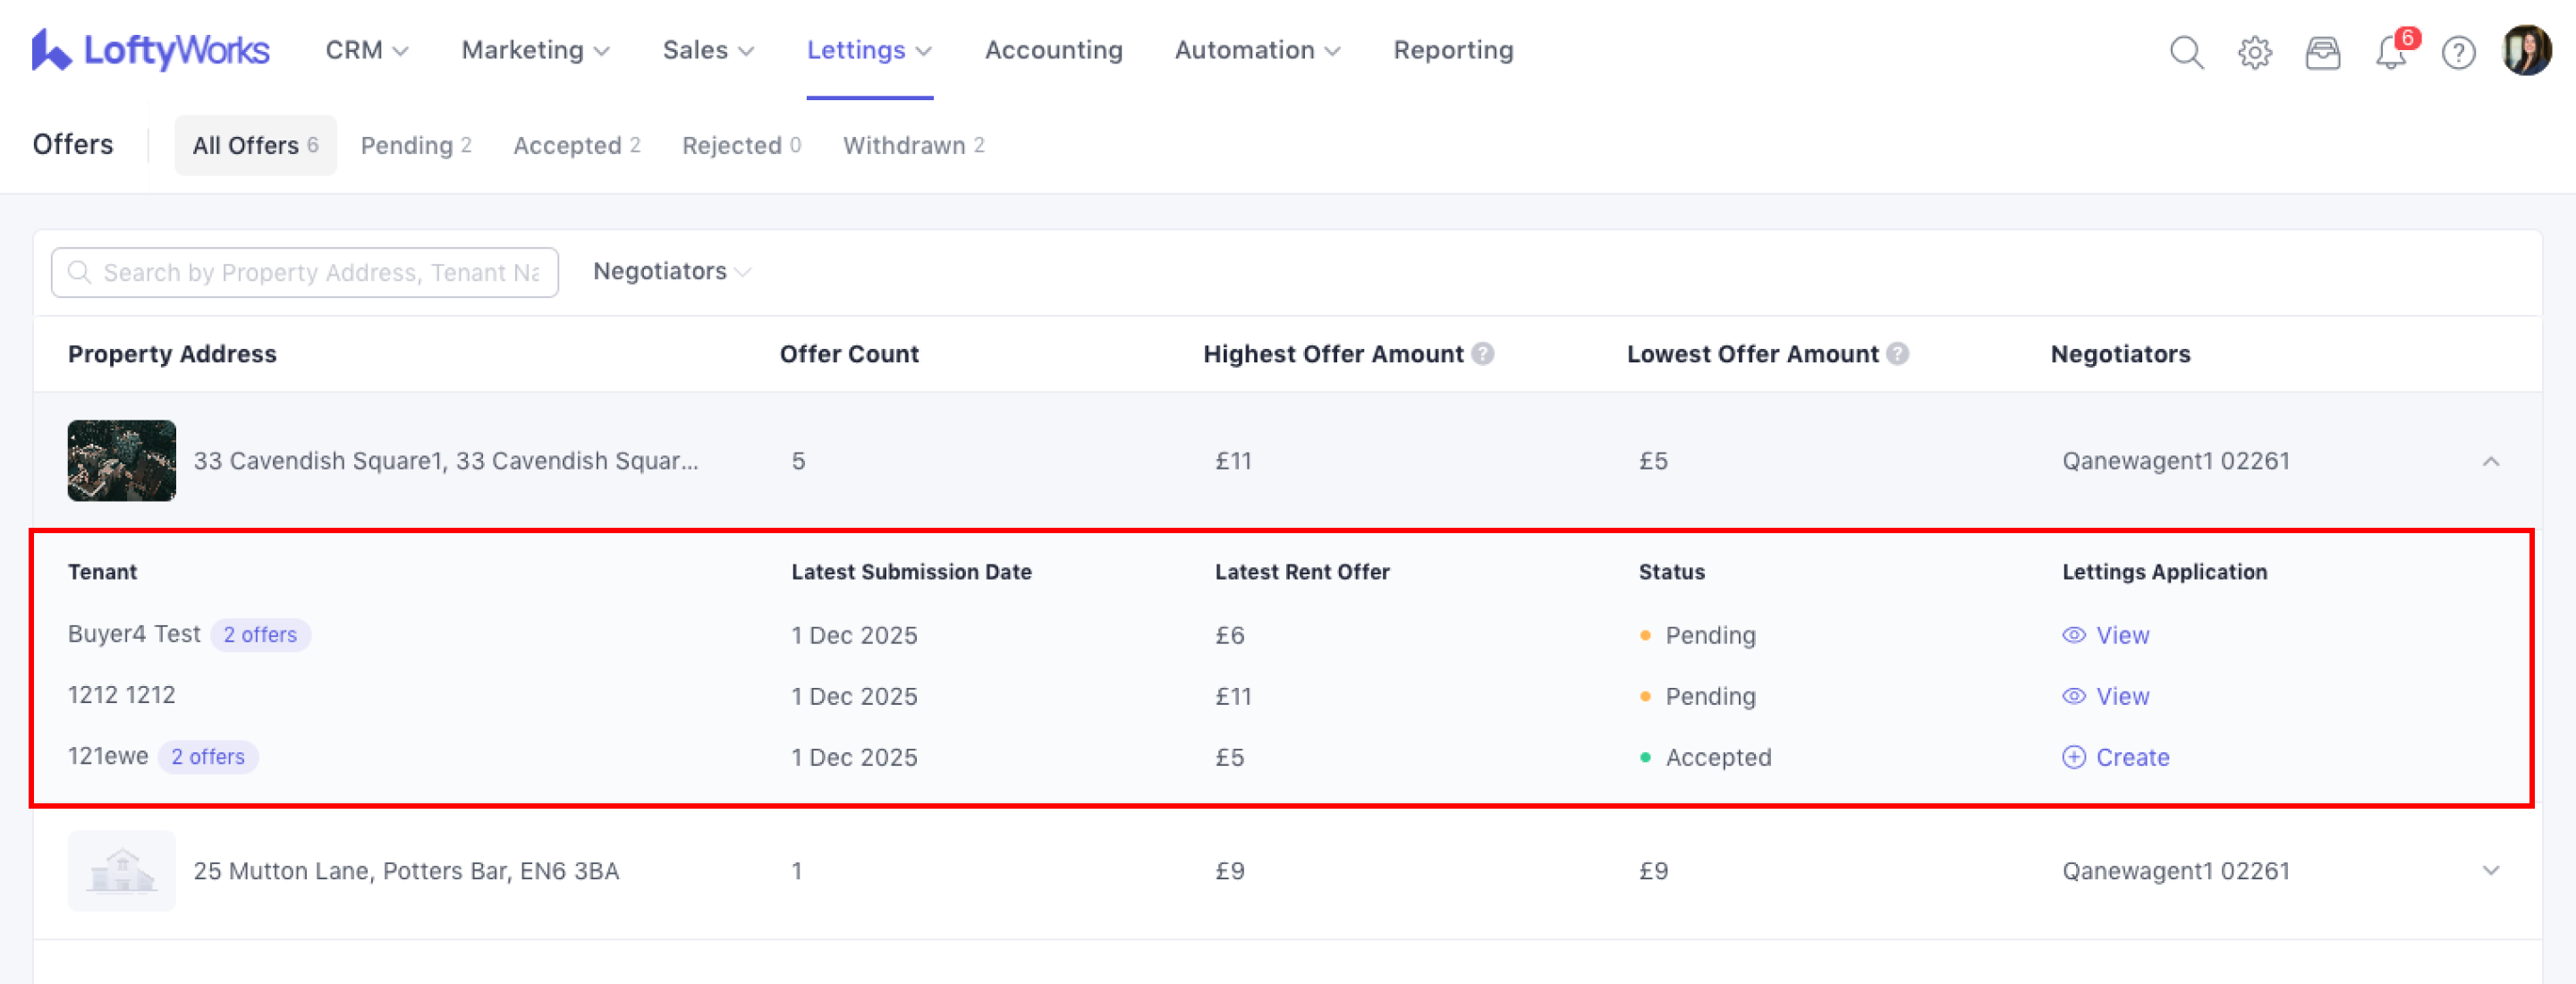Switch to the Pending offers tab

click(415, 146)
